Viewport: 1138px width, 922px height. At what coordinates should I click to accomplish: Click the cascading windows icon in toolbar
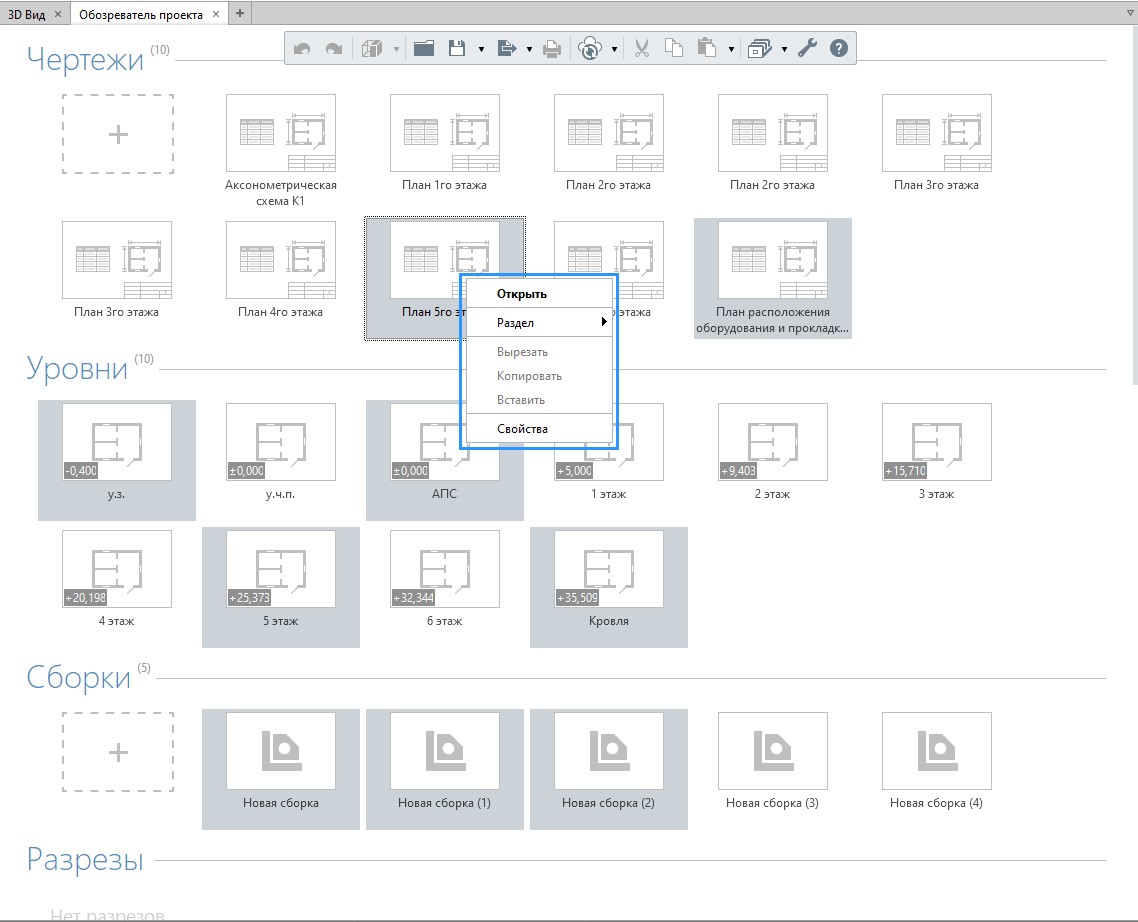(x=760, y=48)
